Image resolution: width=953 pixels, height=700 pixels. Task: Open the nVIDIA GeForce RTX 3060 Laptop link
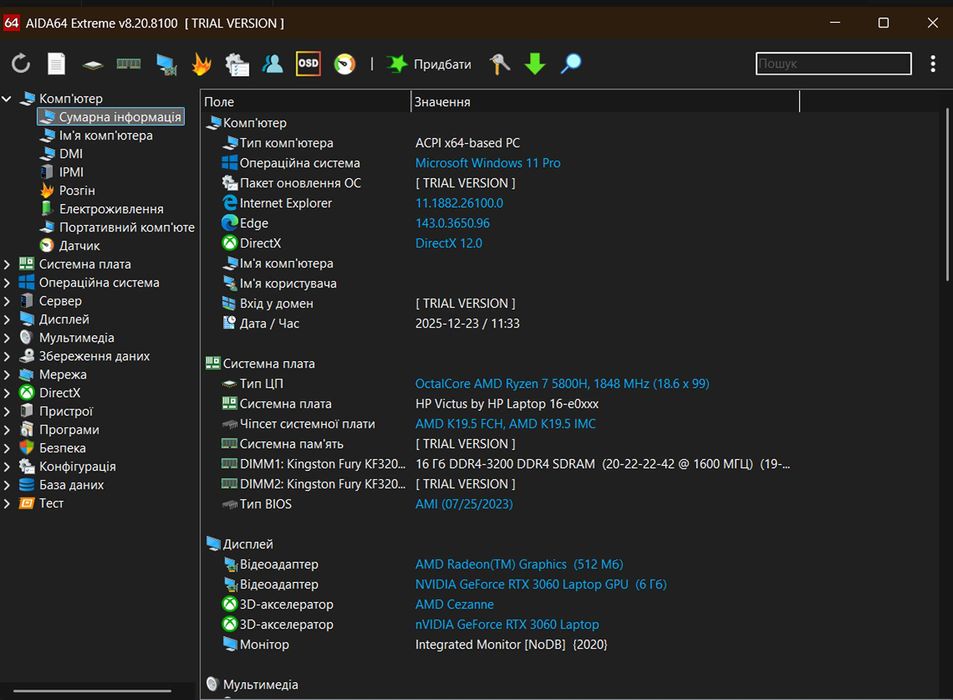(x=507, y=624)
